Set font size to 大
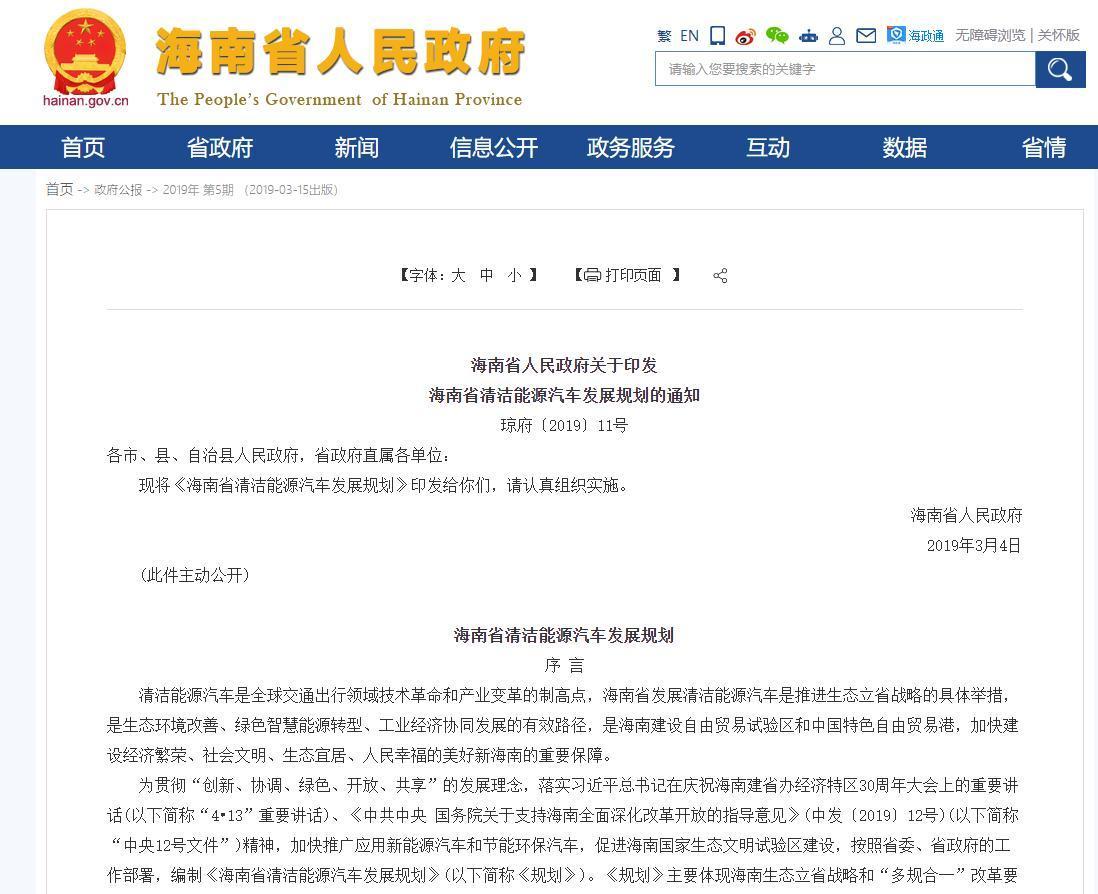 (458, 275)
